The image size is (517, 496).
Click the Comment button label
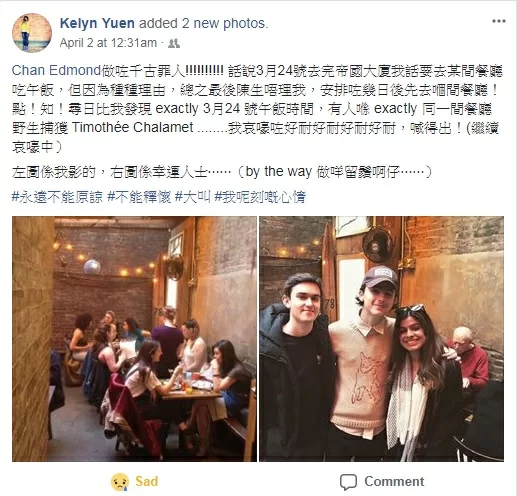(394, 481)
